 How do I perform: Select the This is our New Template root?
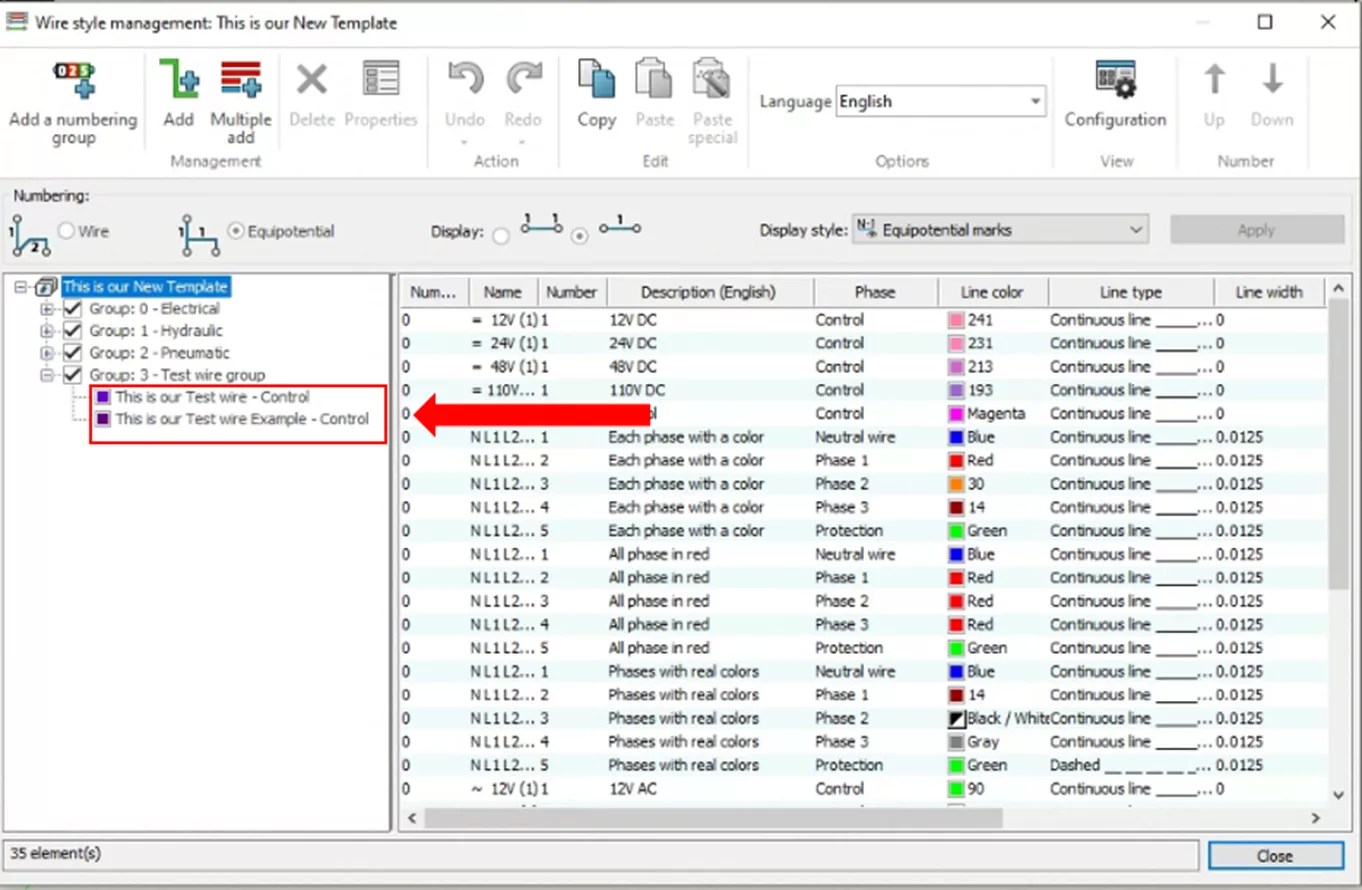tap(146, 287)
